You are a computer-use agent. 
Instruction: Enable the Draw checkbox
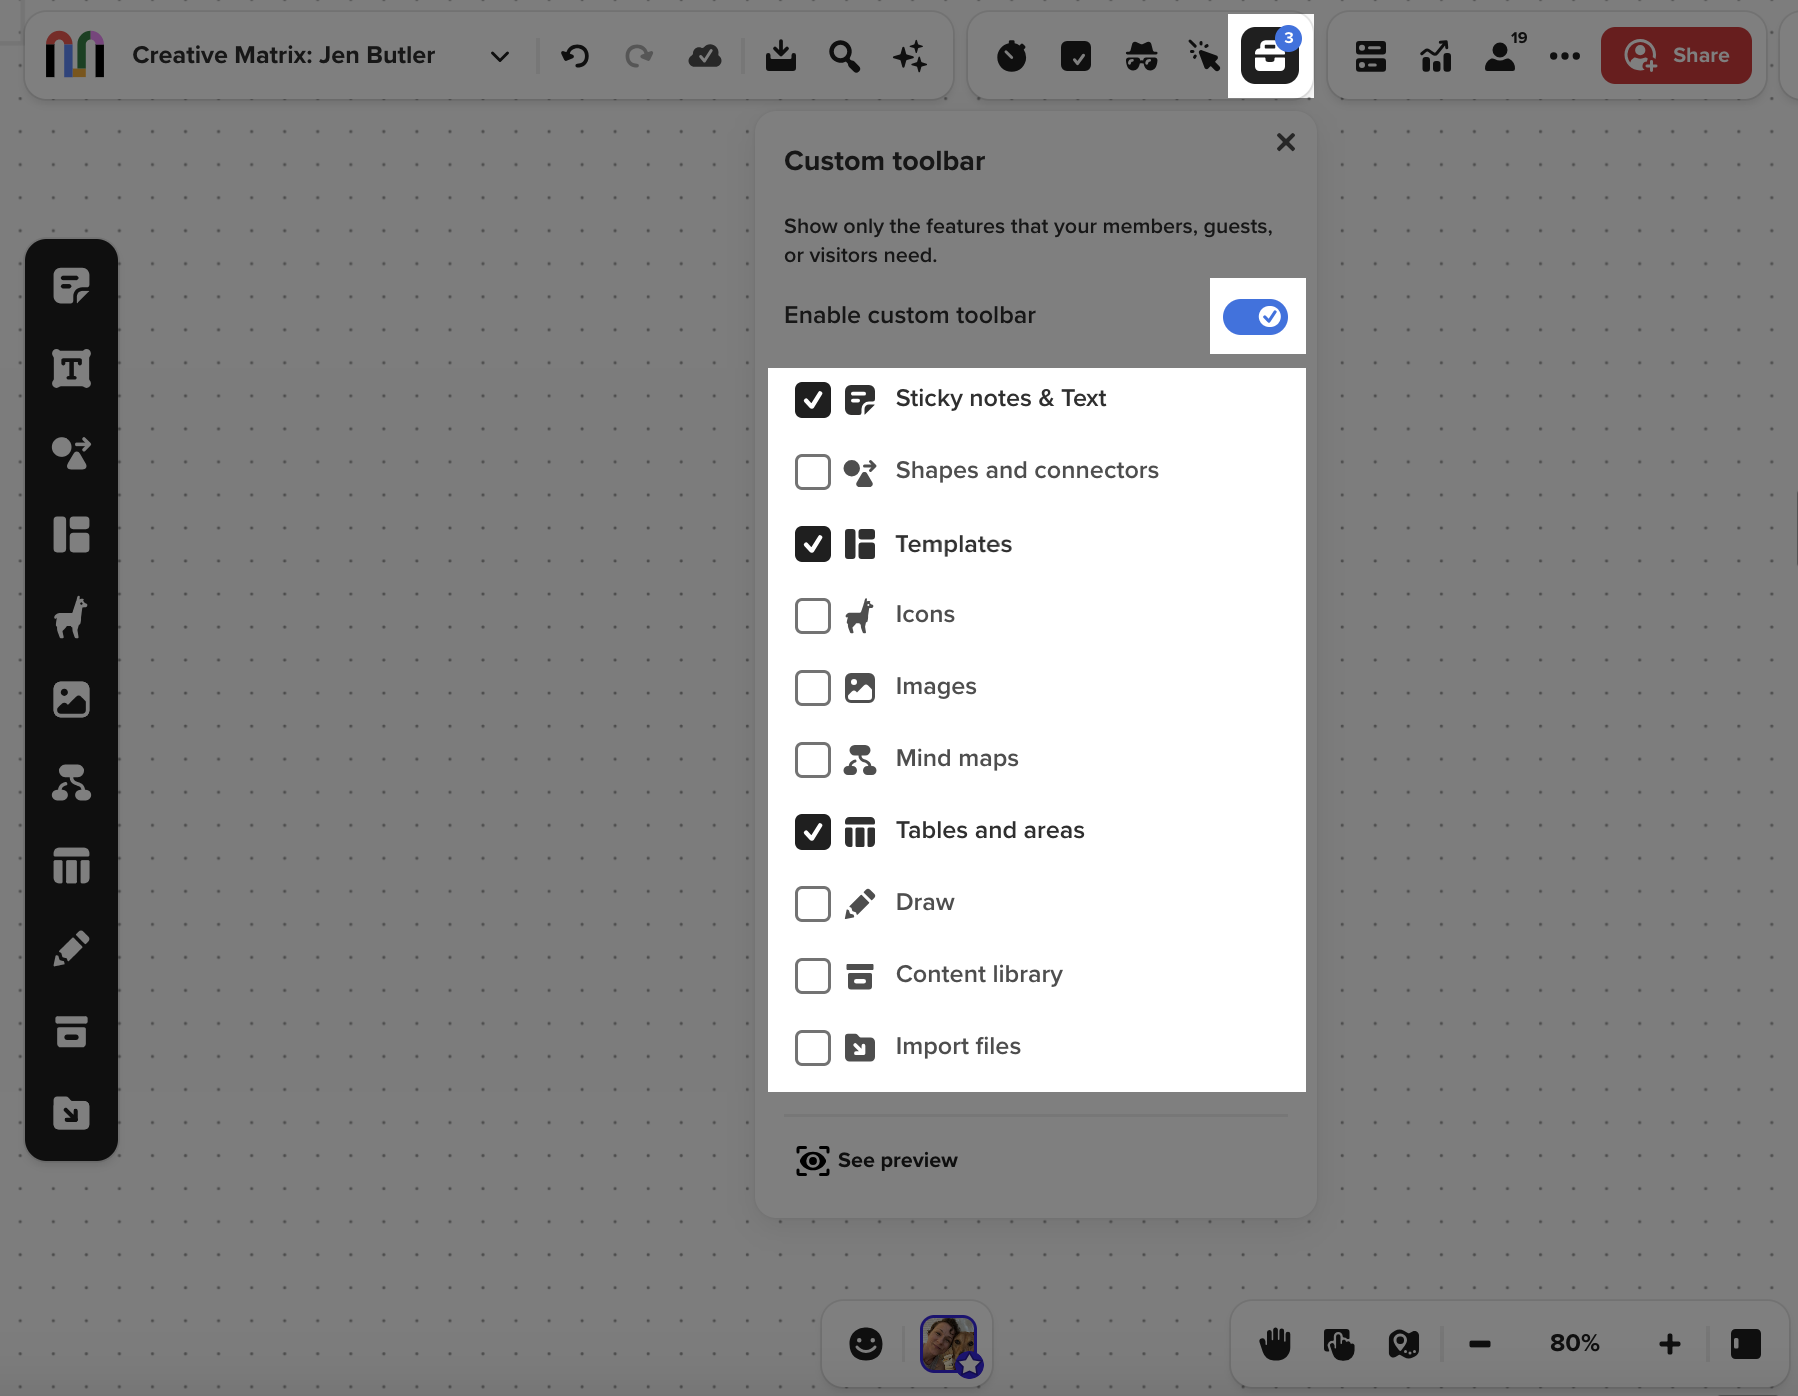point(812,903)
